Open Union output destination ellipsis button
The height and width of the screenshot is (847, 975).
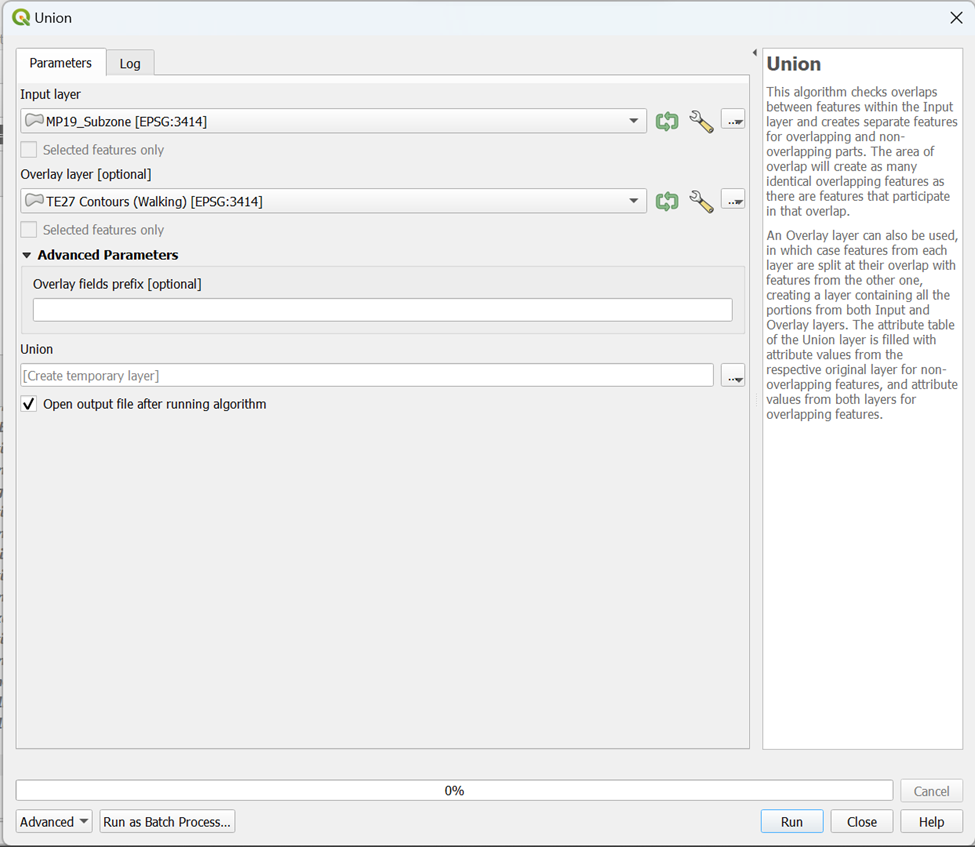pyautogui.click(x=733, y=376)
